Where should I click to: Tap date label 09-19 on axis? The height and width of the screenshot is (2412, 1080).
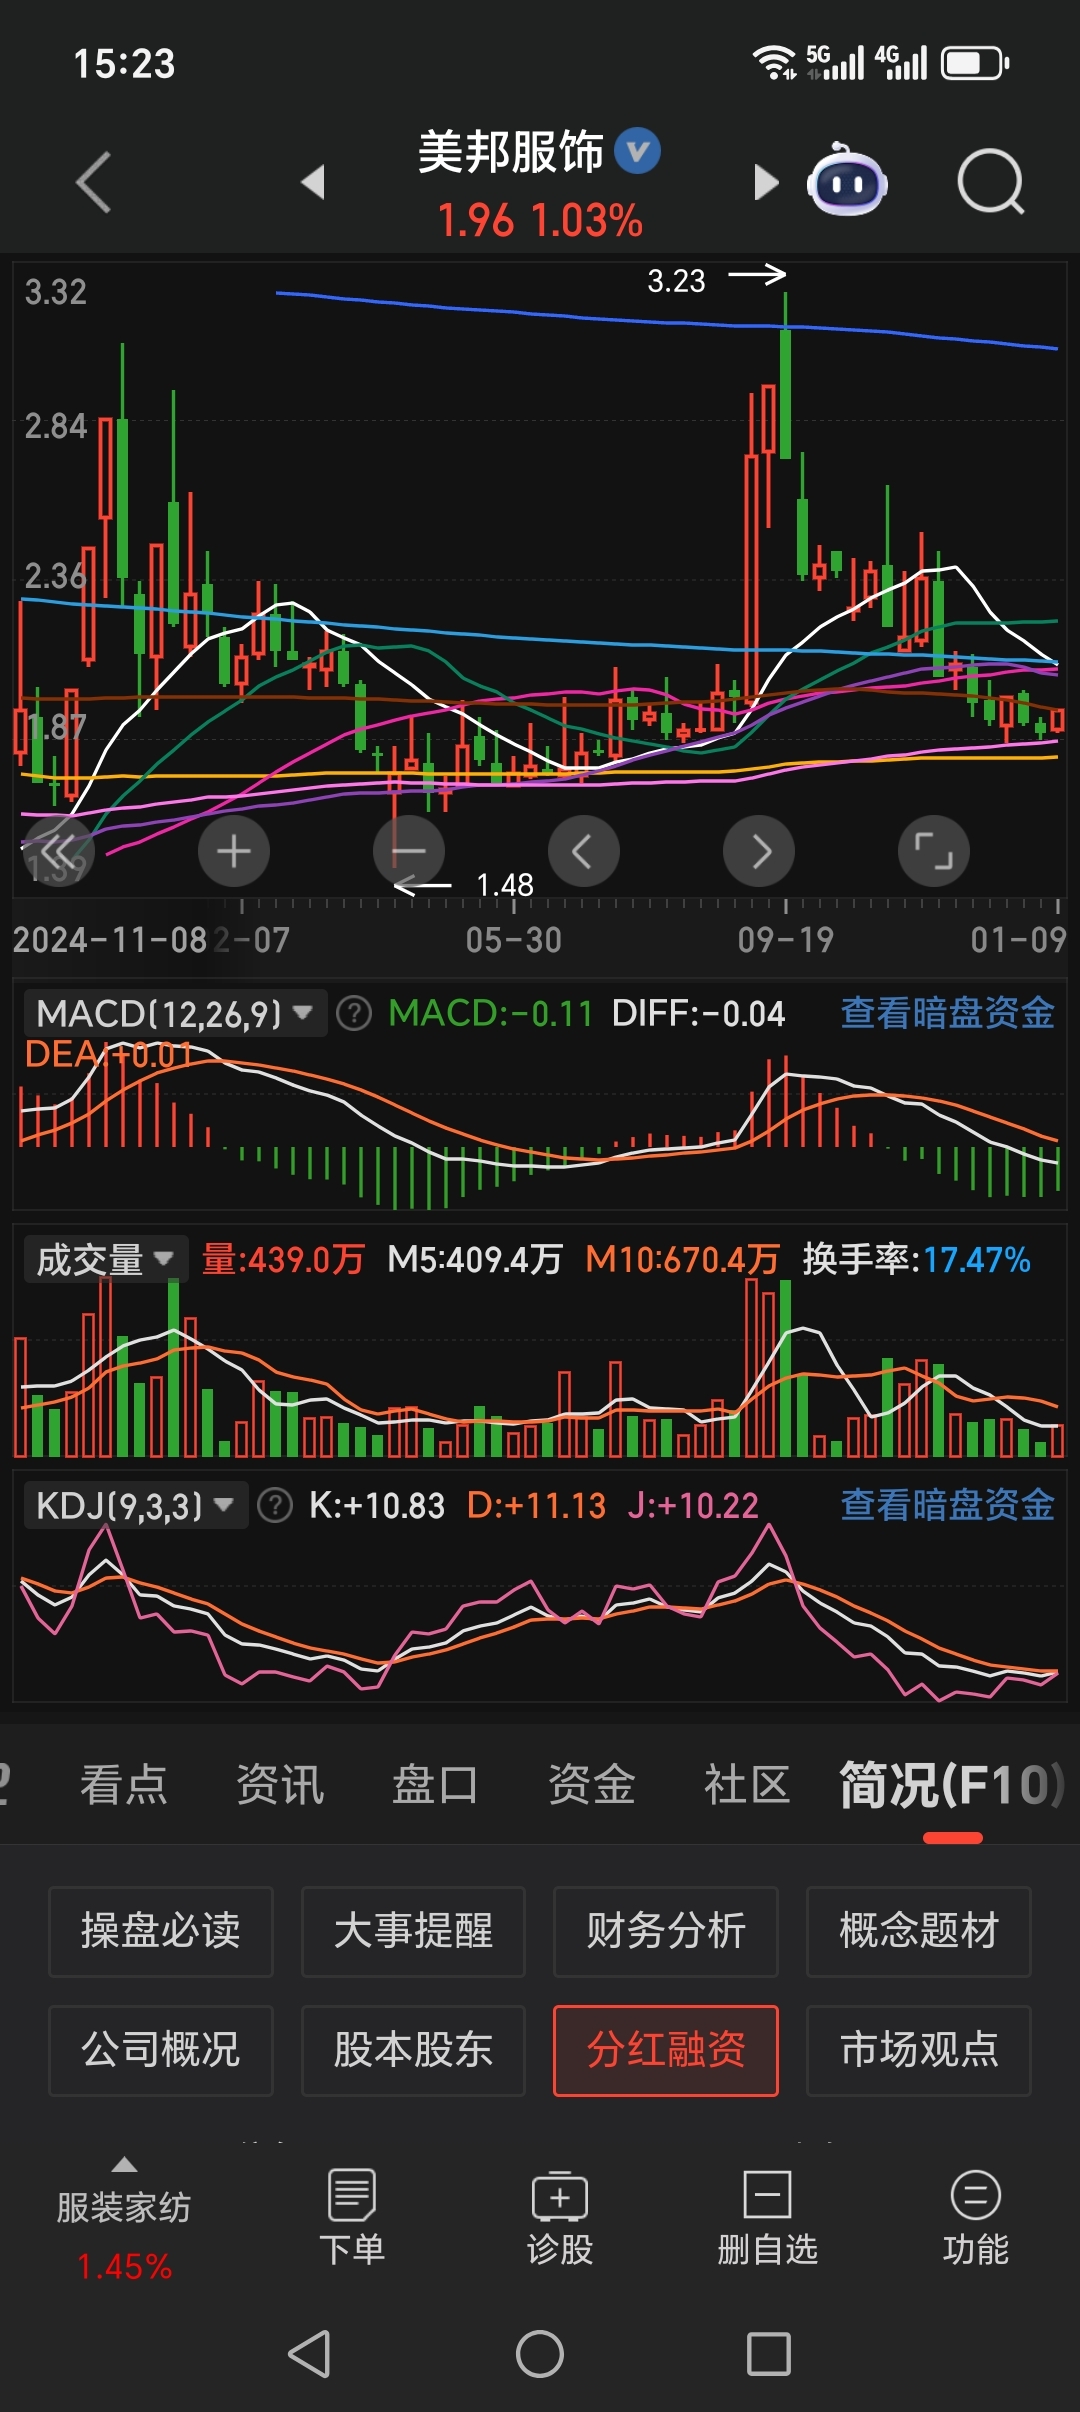(786, 940)
